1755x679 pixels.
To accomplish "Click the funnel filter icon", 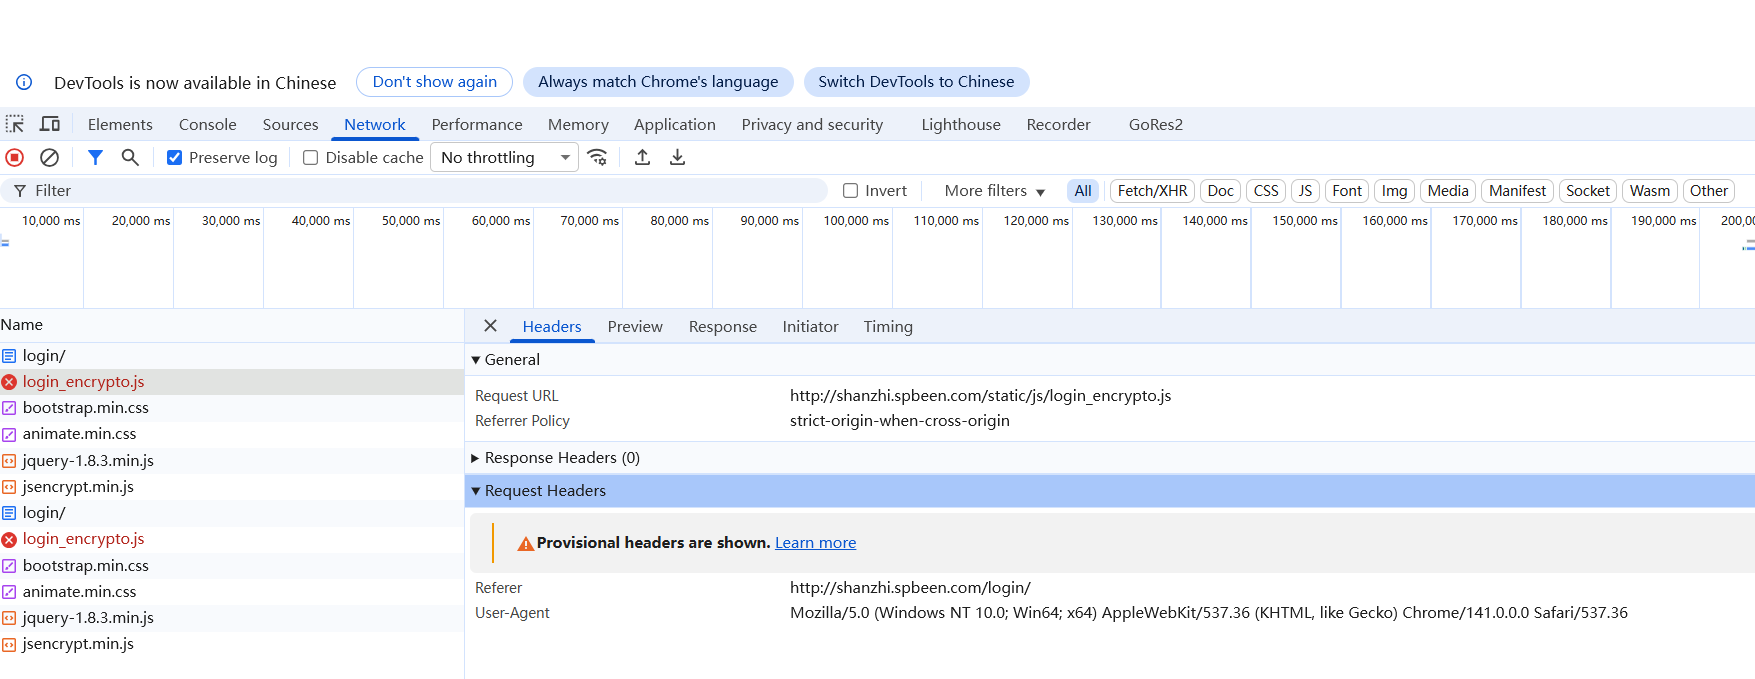I will tap(95, 157).
